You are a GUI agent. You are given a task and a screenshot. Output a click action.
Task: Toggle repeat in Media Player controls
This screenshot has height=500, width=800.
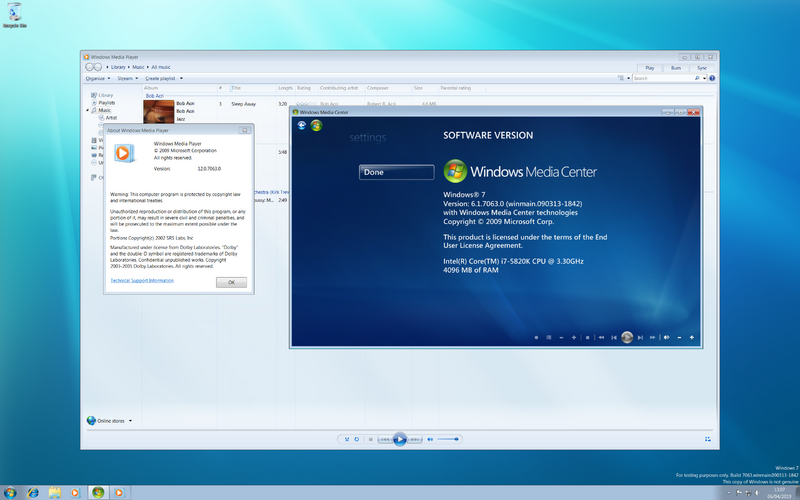(x=357, y=439)
